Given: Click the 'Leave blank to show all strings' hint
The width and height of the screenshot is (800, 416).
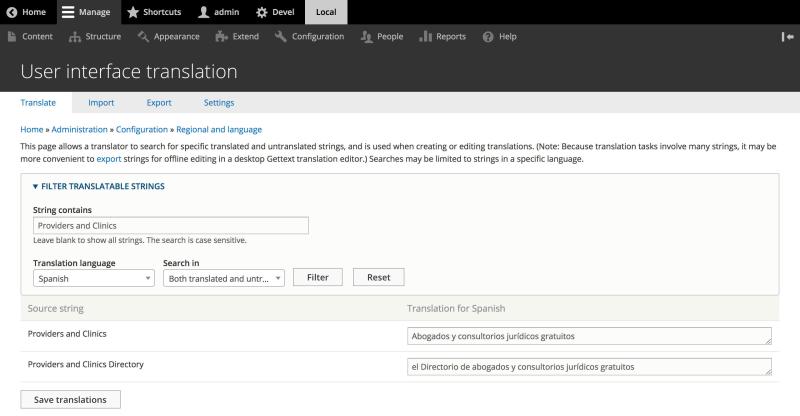Looking at the screenshot, I should pos(140,240).
